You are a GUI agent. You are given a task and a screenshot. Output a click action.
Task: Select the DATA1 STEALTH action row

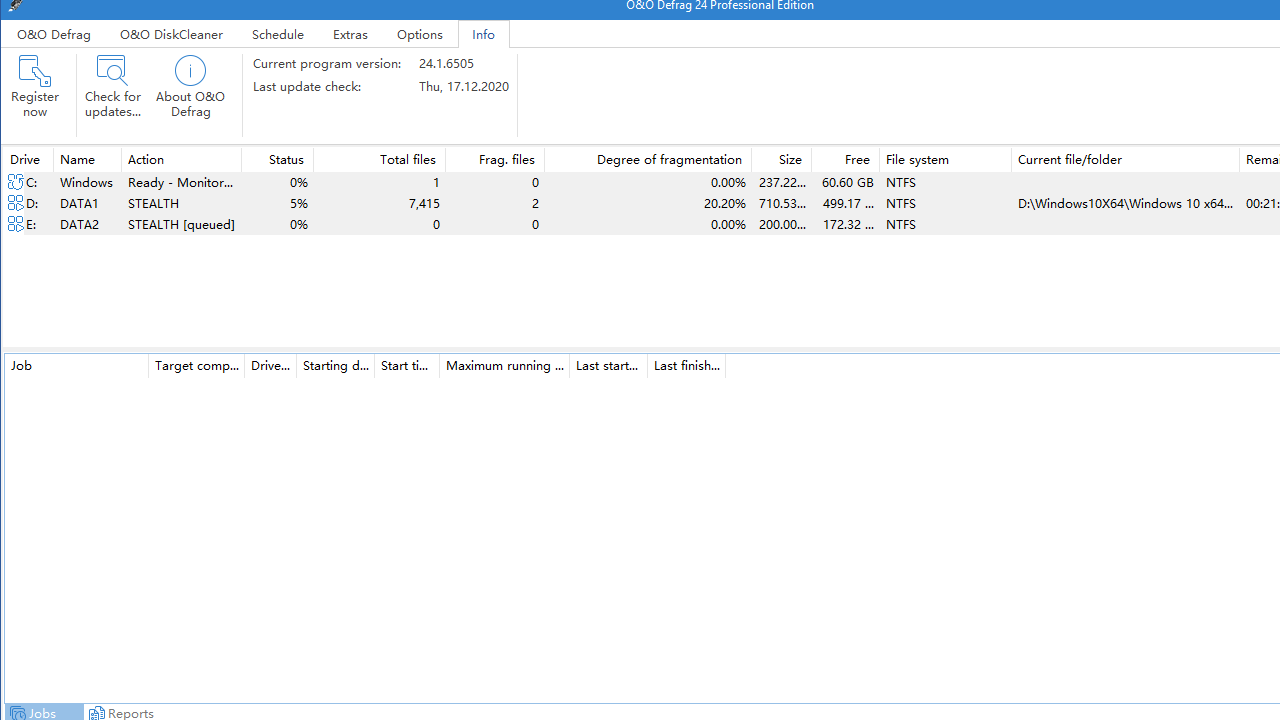click(x=154, y=203)
